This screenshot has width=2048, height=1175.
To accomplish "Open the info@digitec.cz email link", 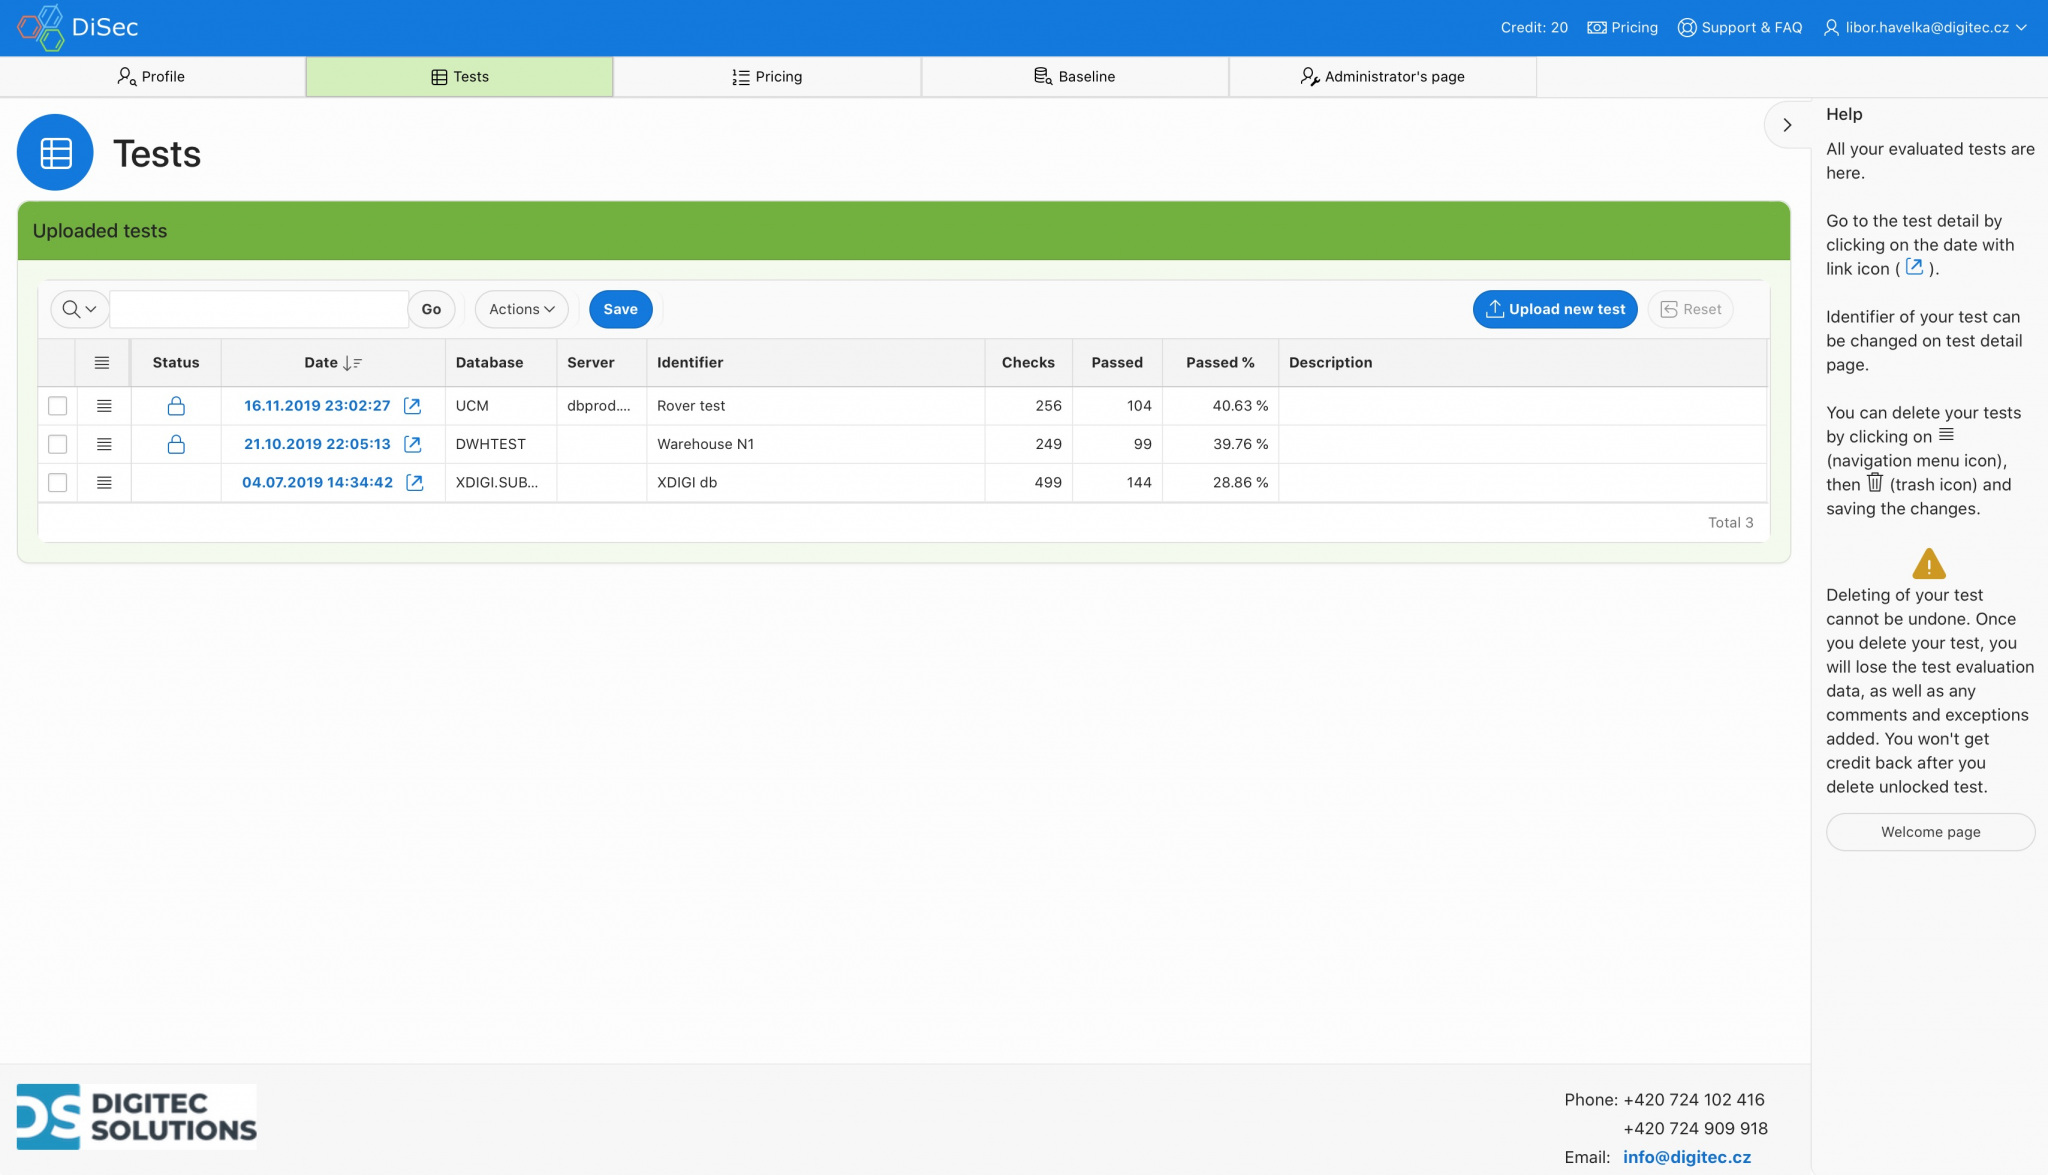I will (1686, 1157).
